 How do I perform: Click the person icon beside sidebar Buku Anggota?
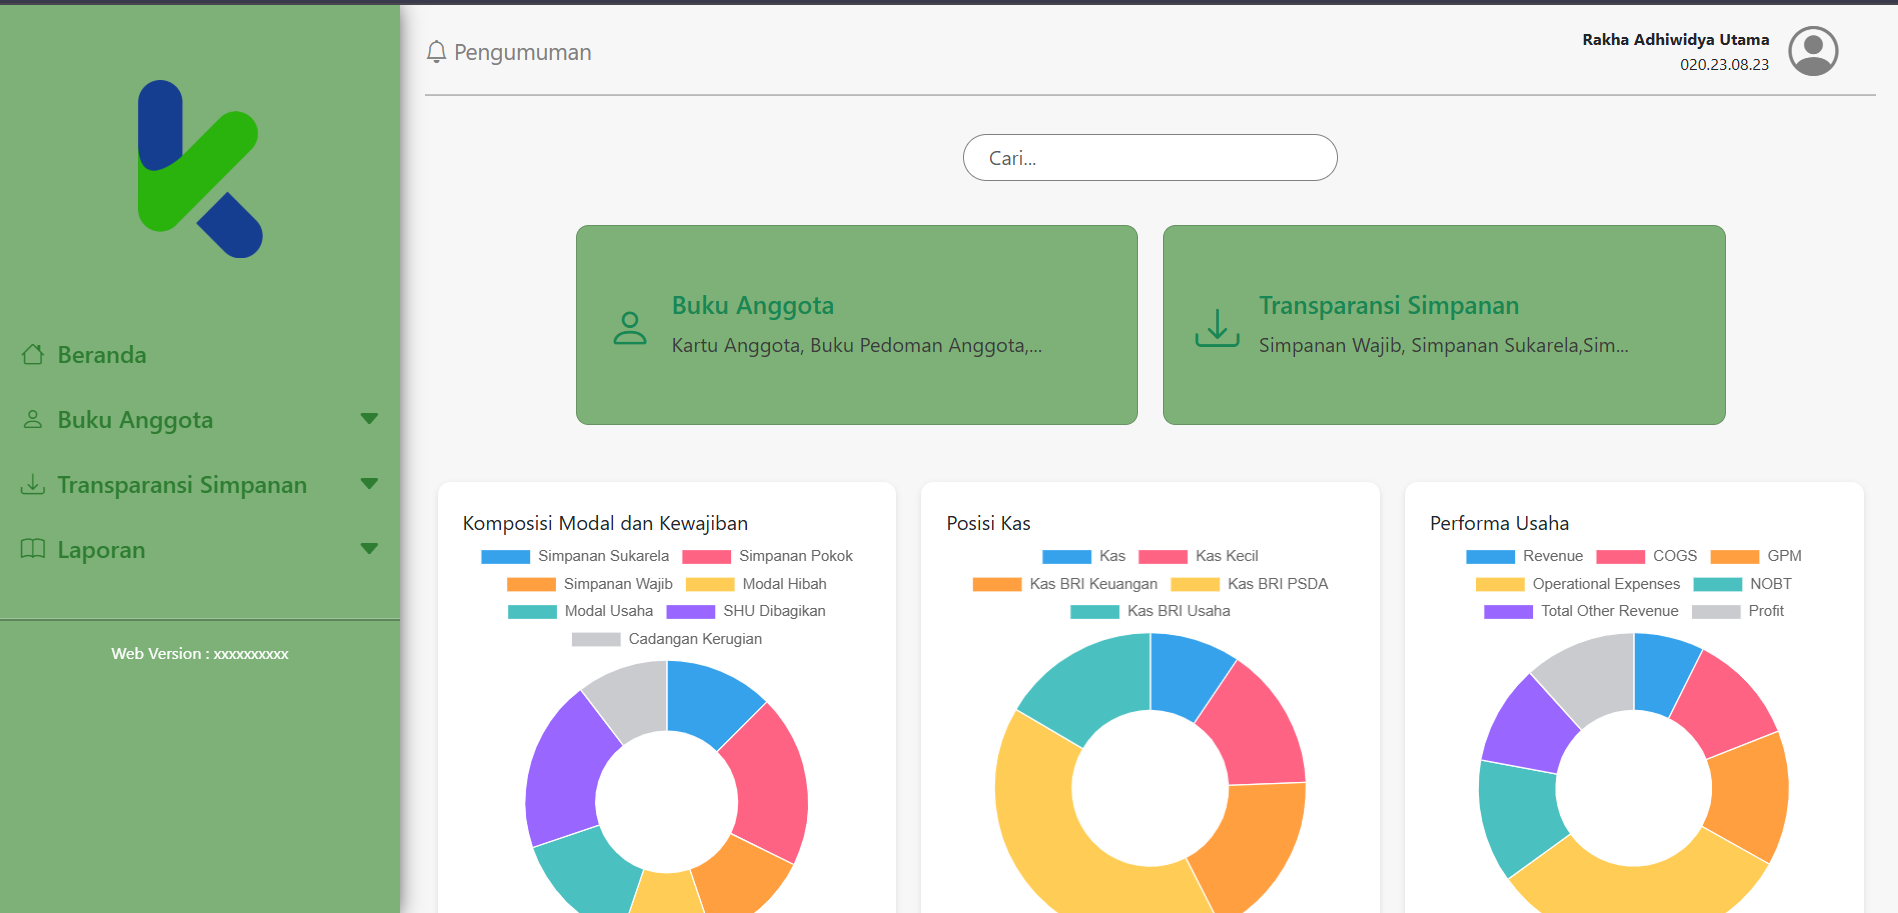(33, 420)
